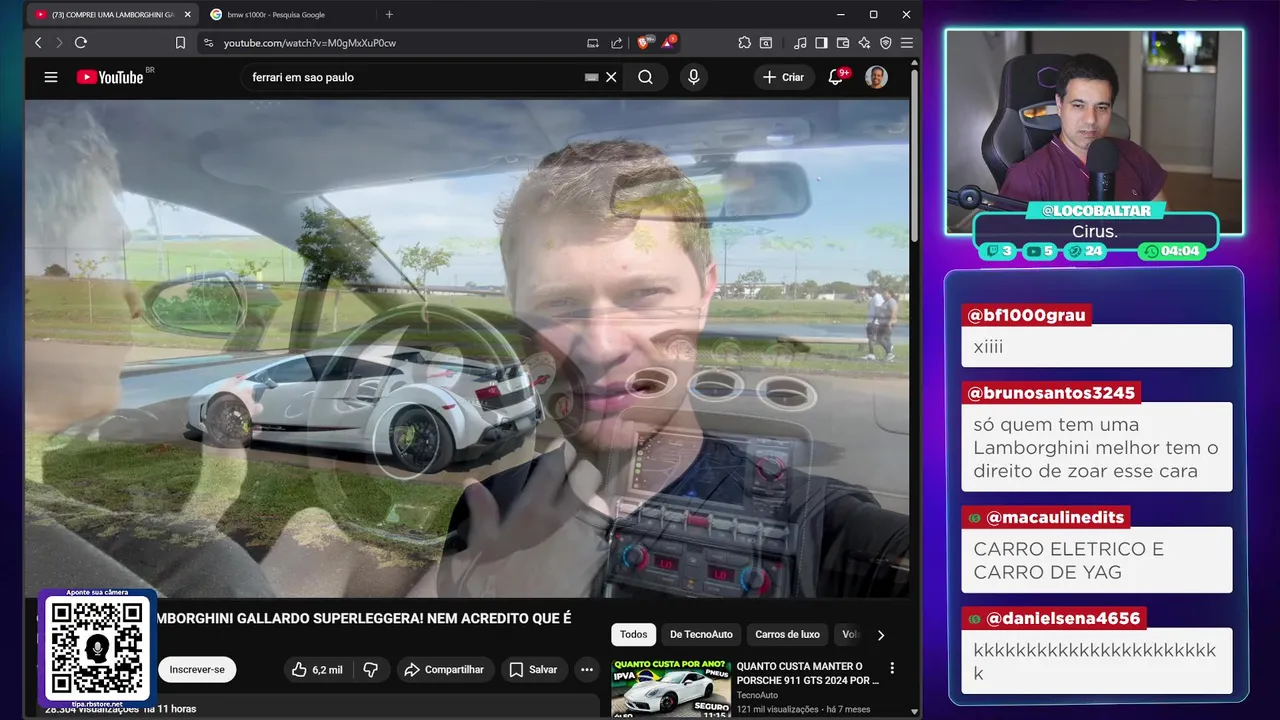The width and height of the screenshot is (1280, 720).
Task: Open Leo AI sparkle icon
Action: point(864,43)
